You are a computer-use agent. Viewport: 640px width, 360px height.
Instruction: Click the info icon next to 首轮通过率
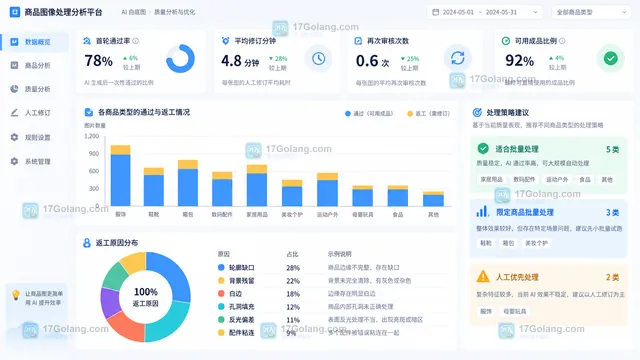click(x=136, y=41)
